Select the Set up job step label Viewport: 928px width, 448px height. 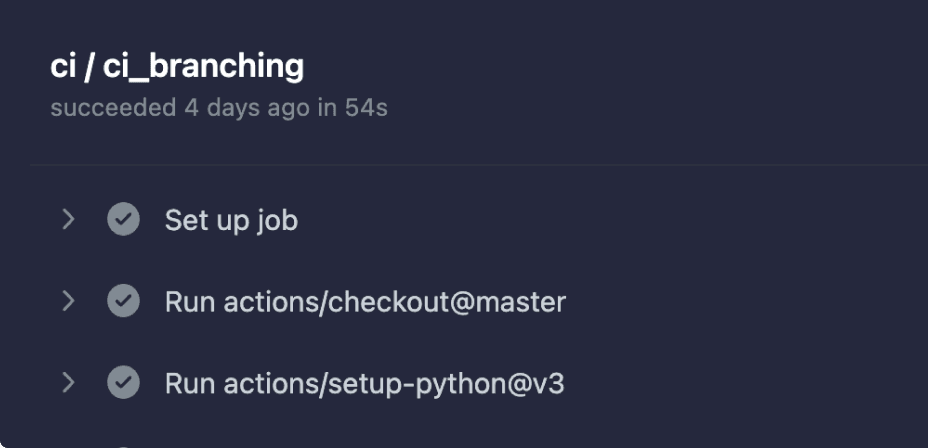[x=231, y=221]
